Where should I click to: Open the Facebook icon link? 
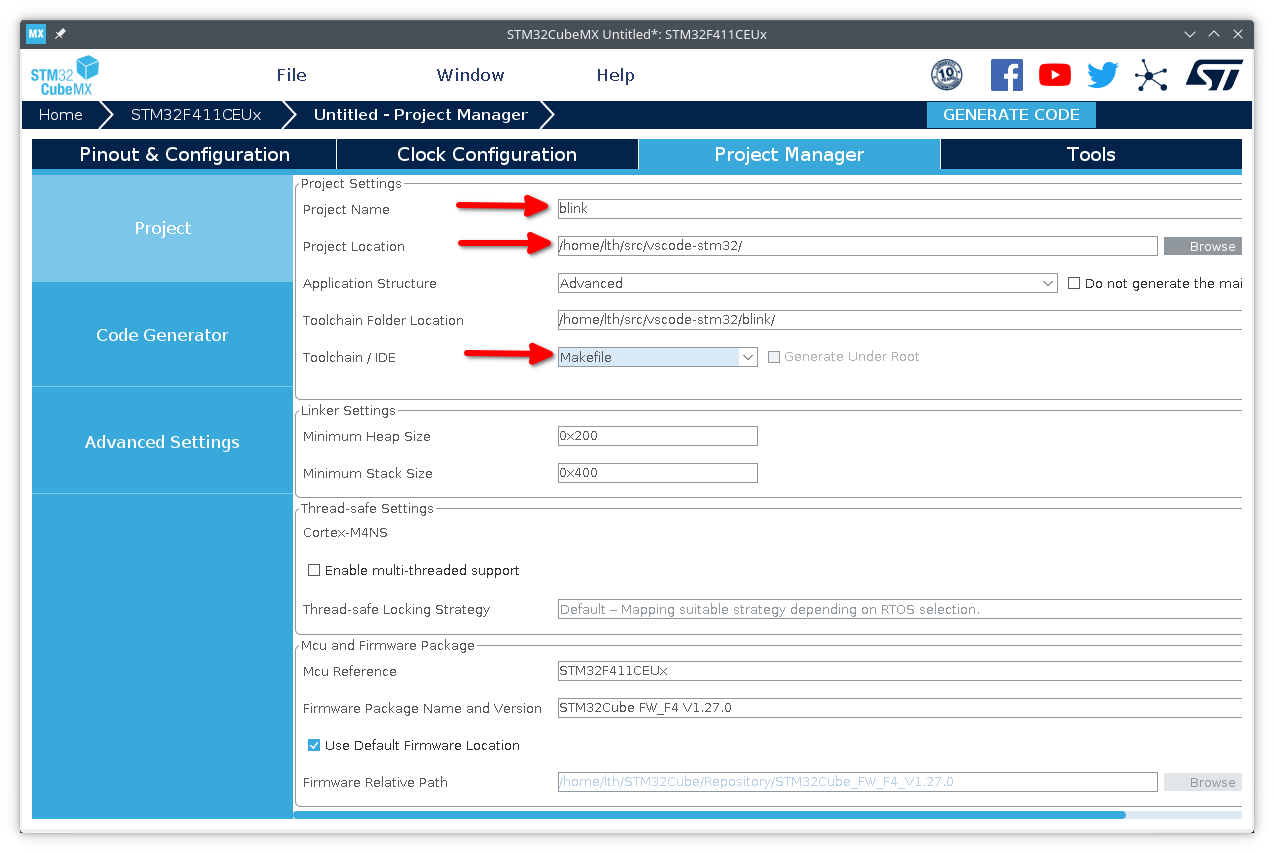click(1006, 75)
